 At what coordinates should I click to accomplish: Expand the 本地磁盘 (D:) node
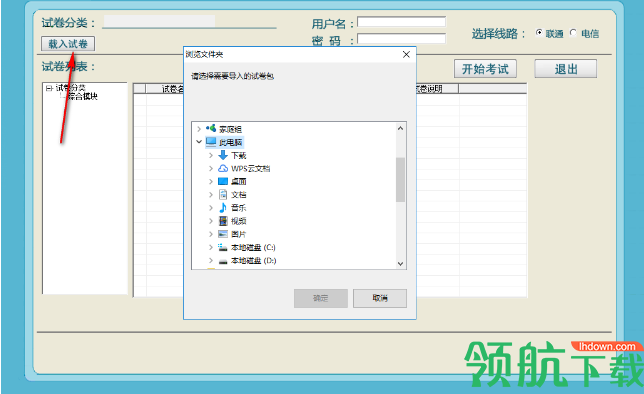point(211,260)
